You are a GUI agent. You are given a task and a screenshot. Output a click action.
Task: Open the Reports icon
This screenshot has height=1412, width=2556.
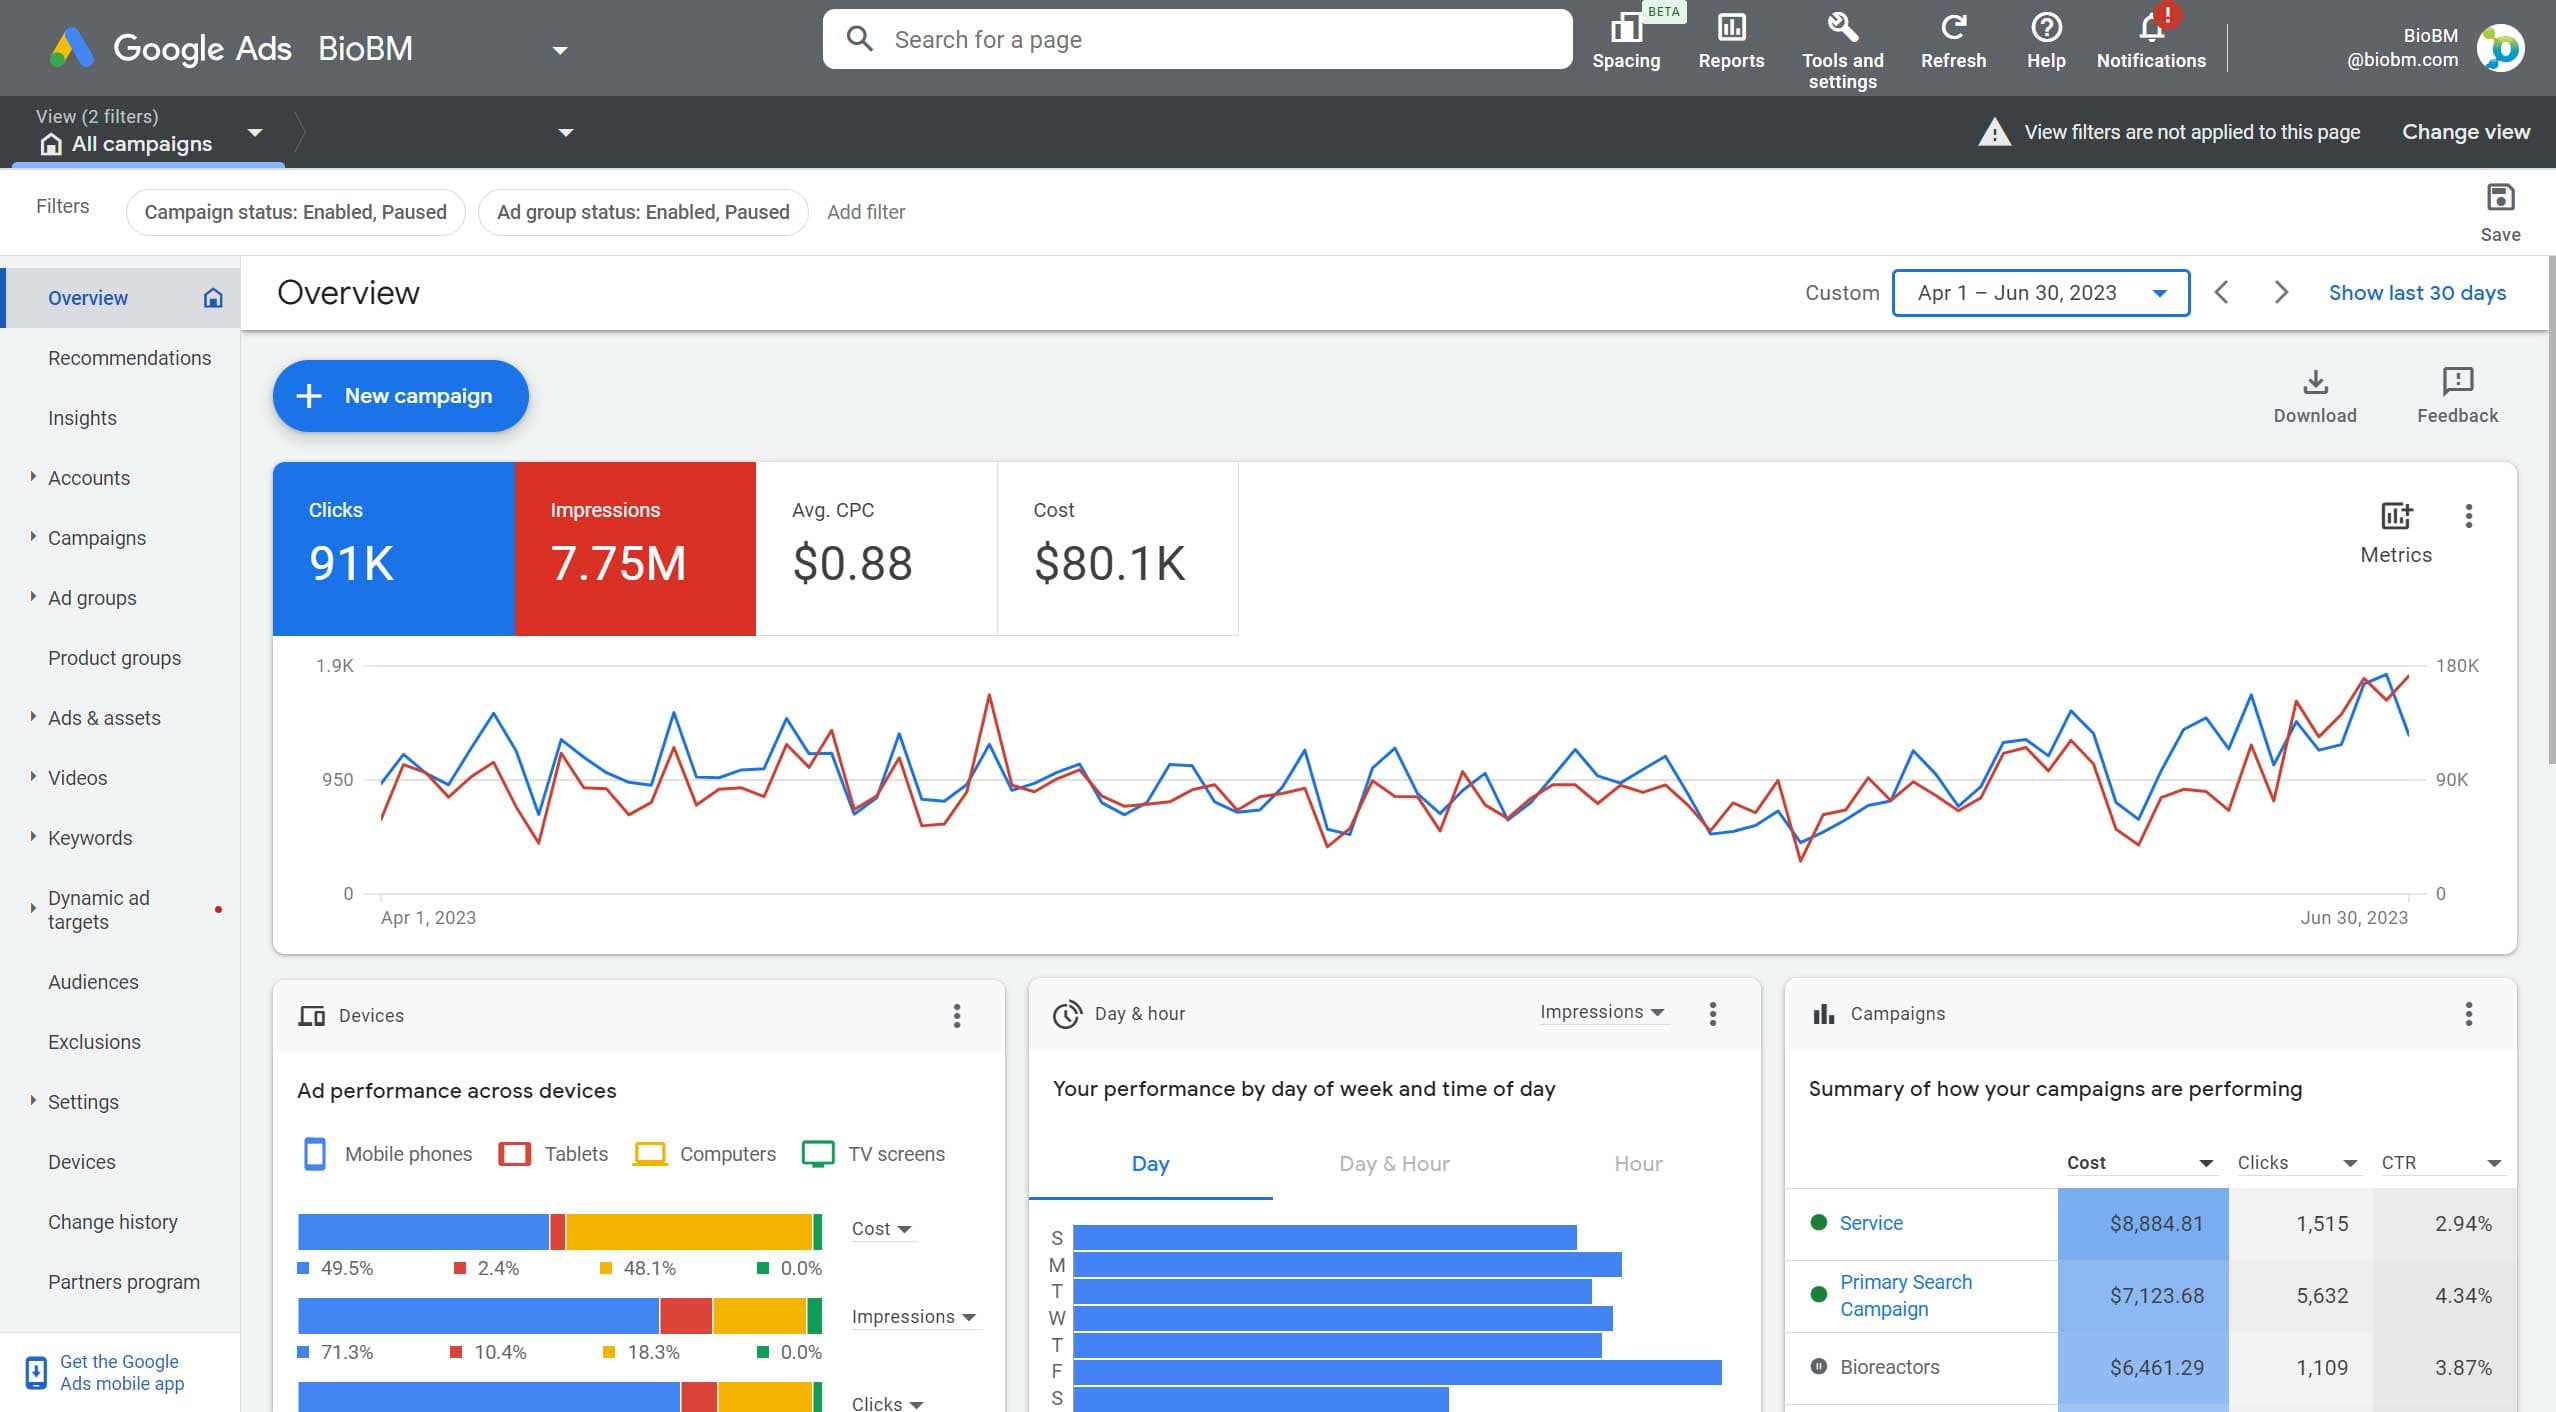click(1731, 28)
